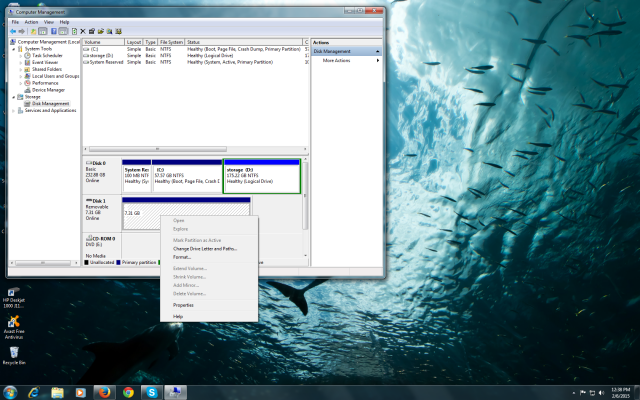Click the Firefox icon in the taskbar

[x=103, y=391]
